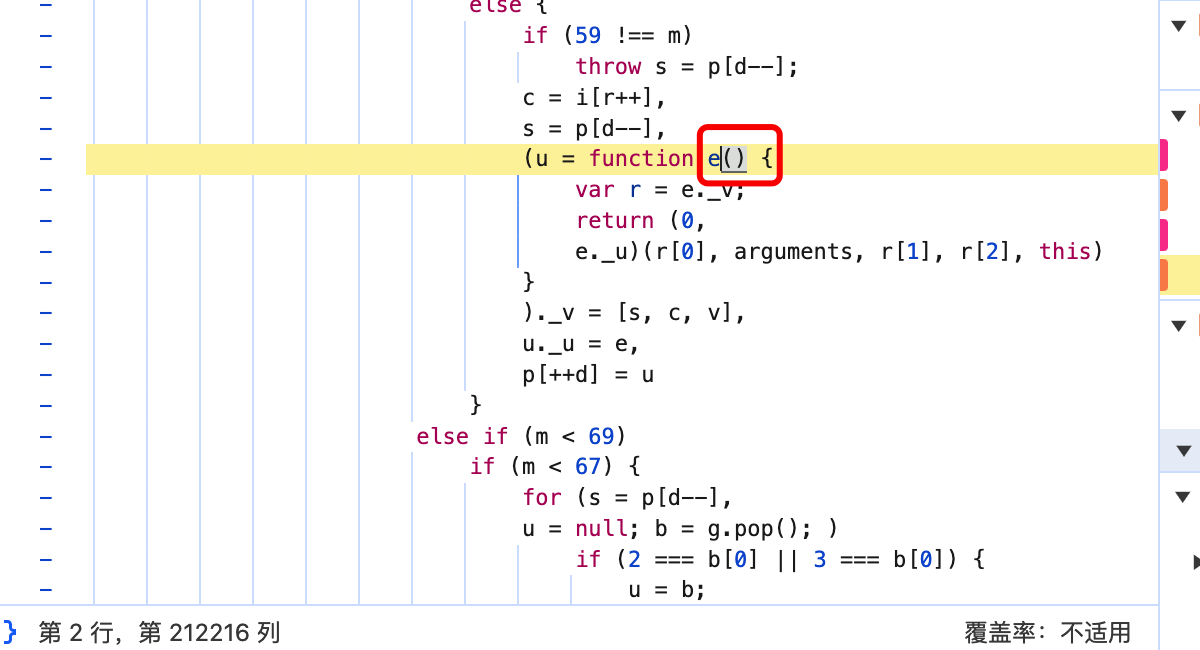Click the 'throw' keyword in the code

click(608, 66)
